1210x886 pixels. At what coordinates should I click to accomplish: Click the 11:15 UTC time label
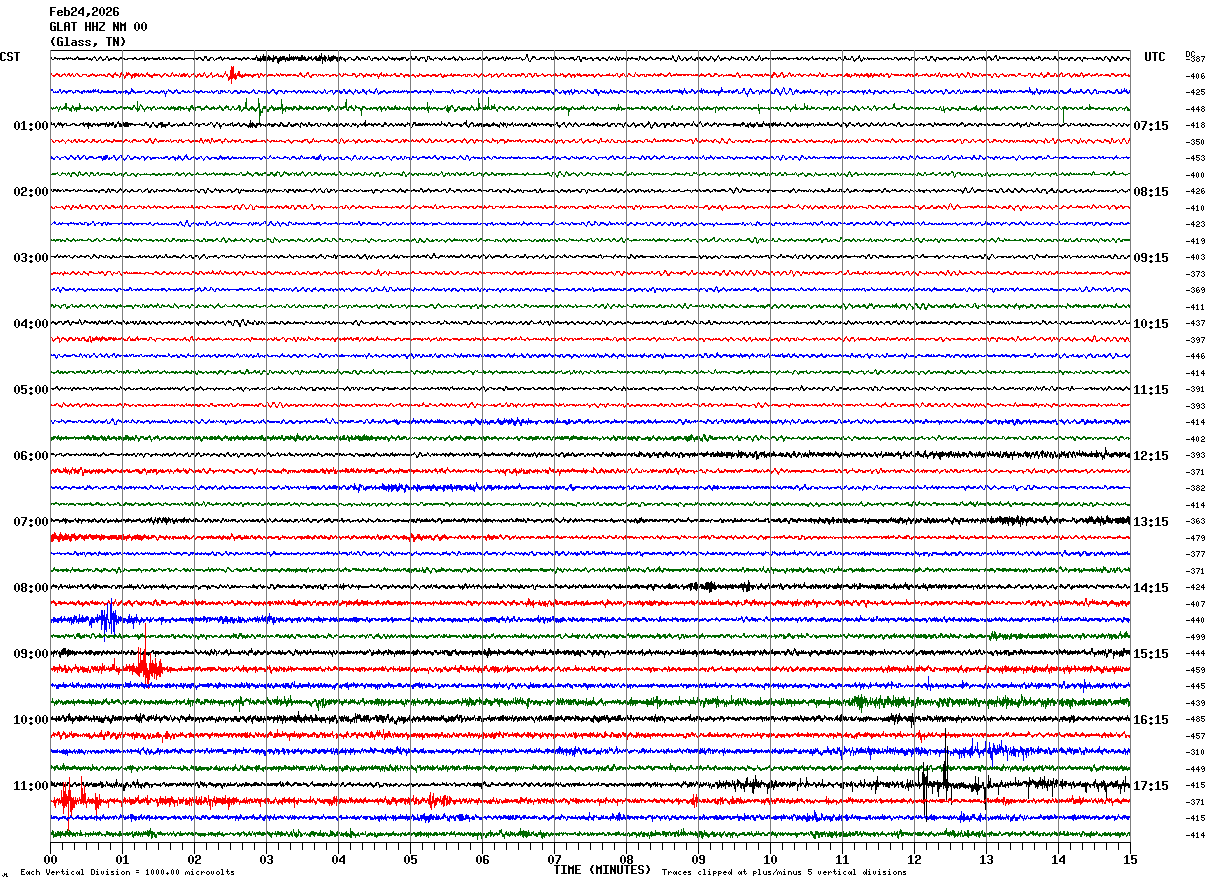[1151, 390]
